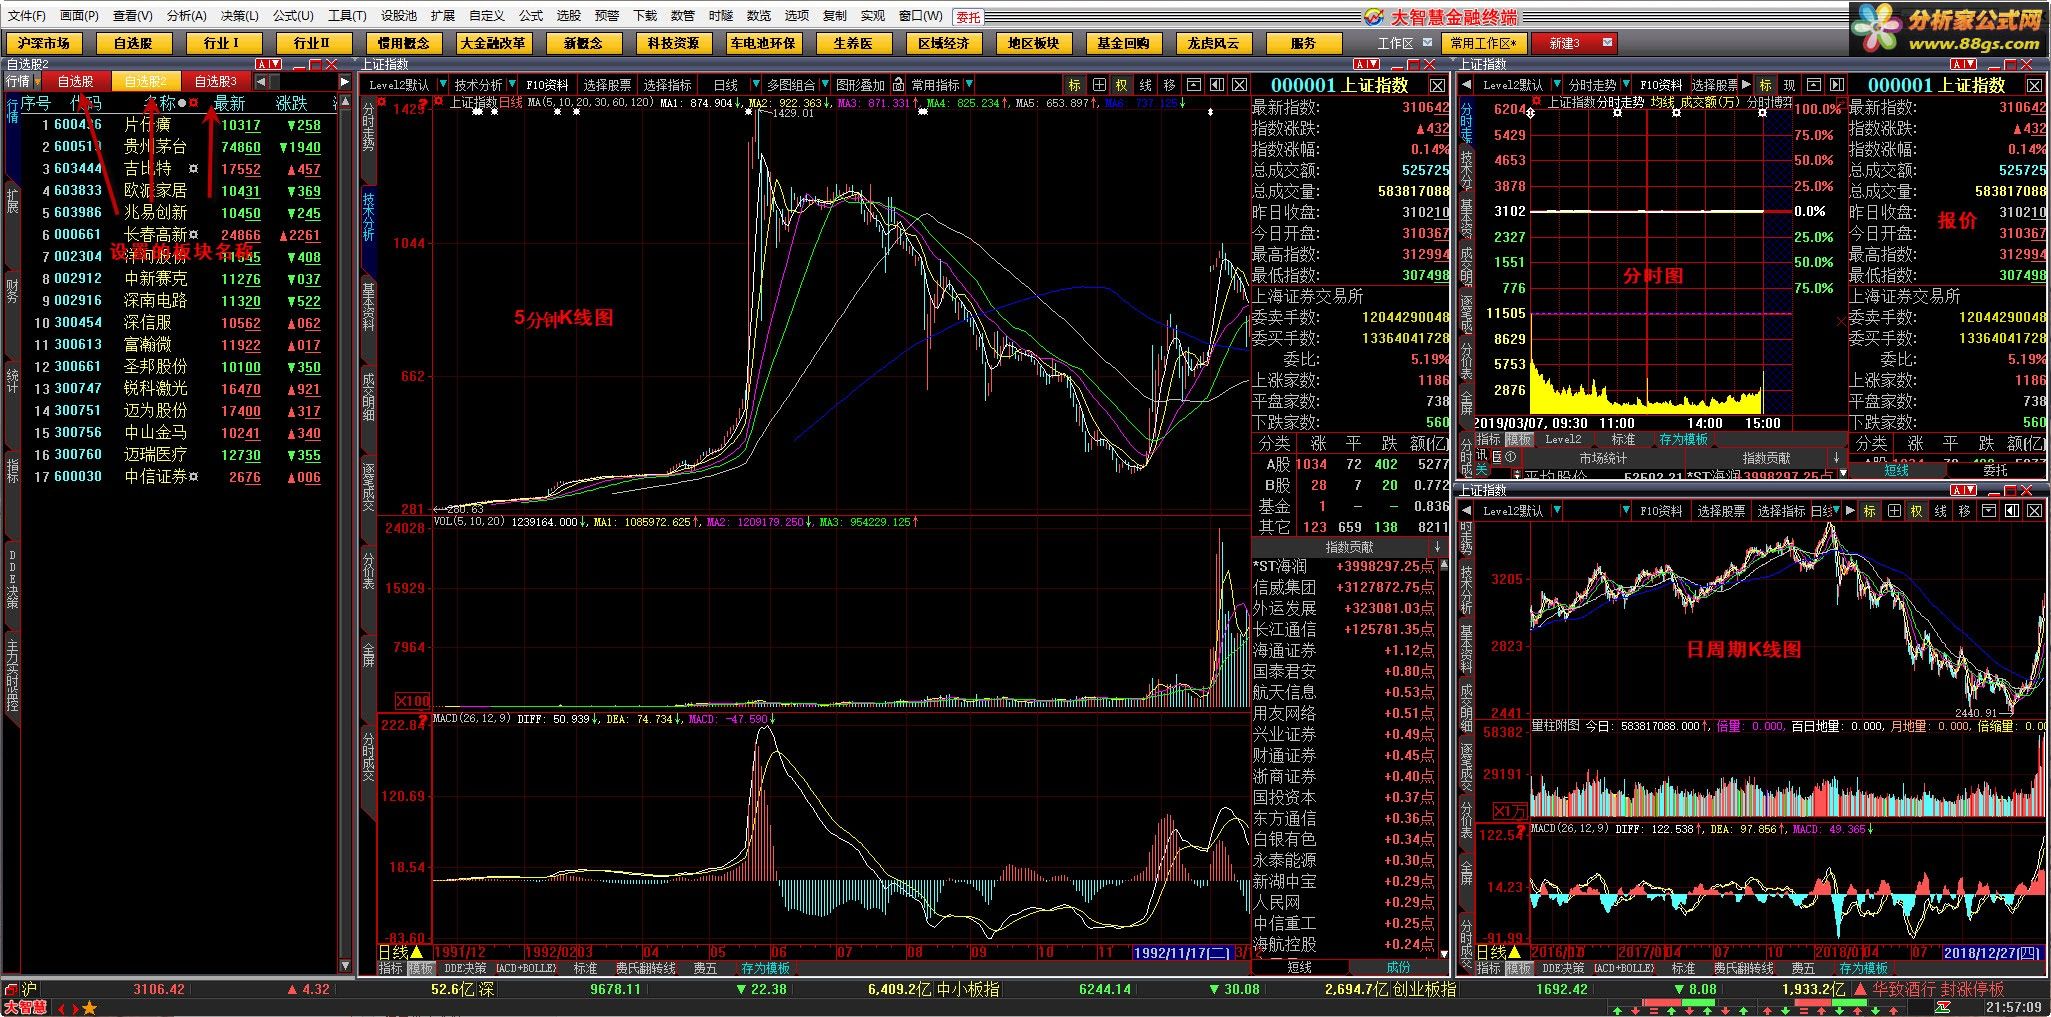Toggle the 现 button in 分时走势 toolbar
The height and width of the screenshot is (1017, 2051).
click(1789, 85)
